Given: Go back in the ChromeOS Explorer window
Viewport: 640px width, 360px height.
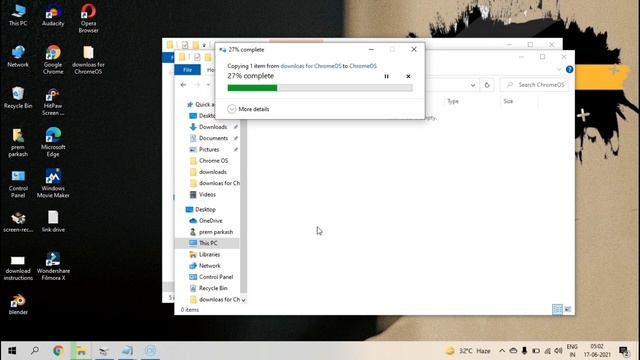Looking at the screenshot, I should (183, 85).
